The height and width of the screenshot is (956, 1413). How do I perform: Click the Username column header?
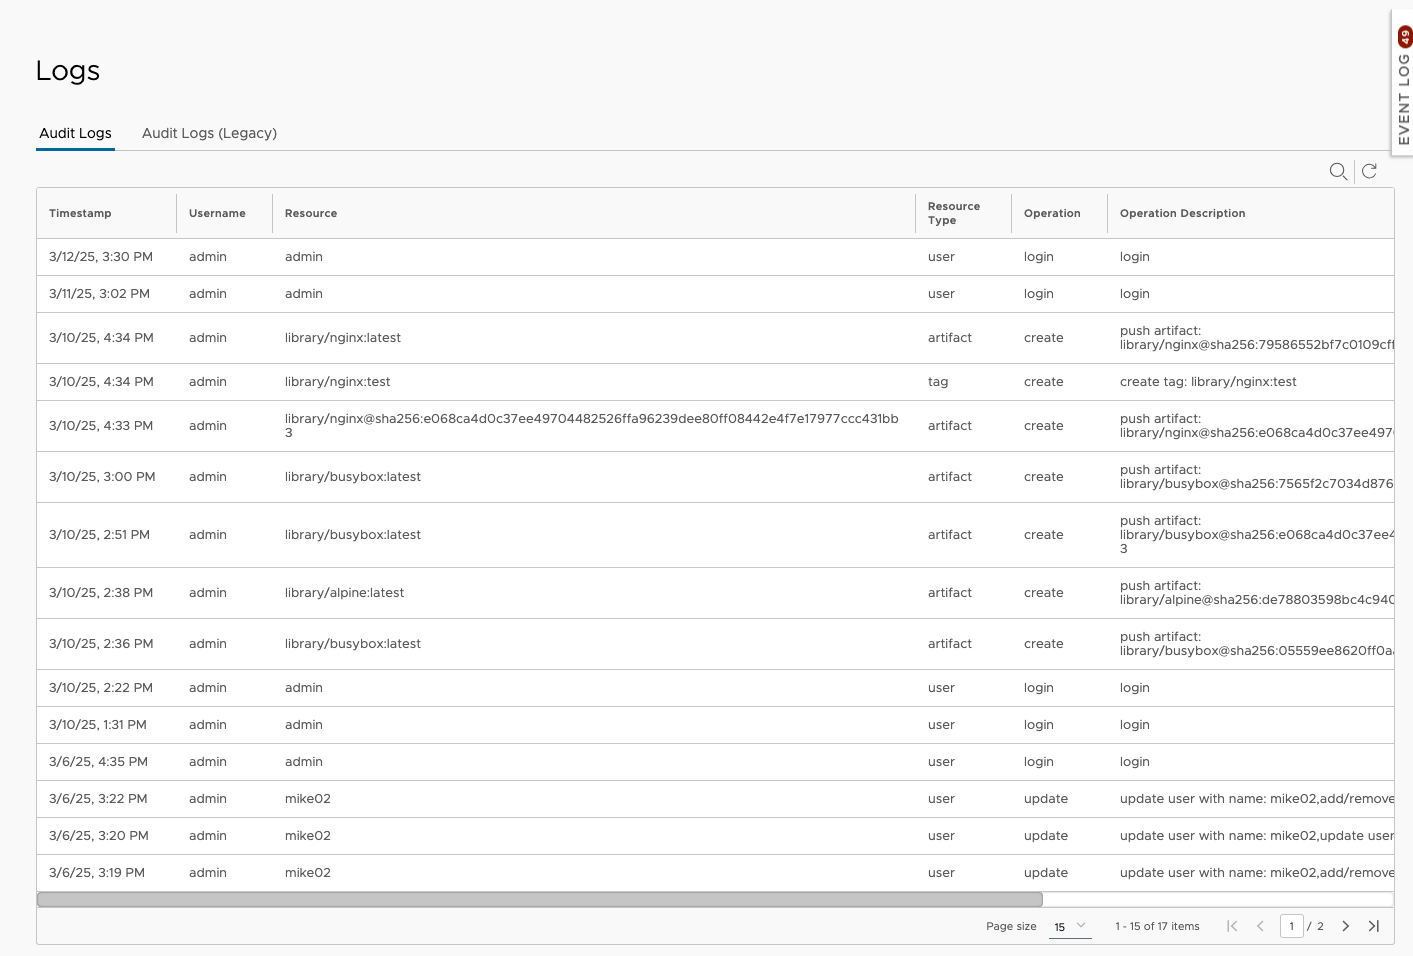point(217,213)
